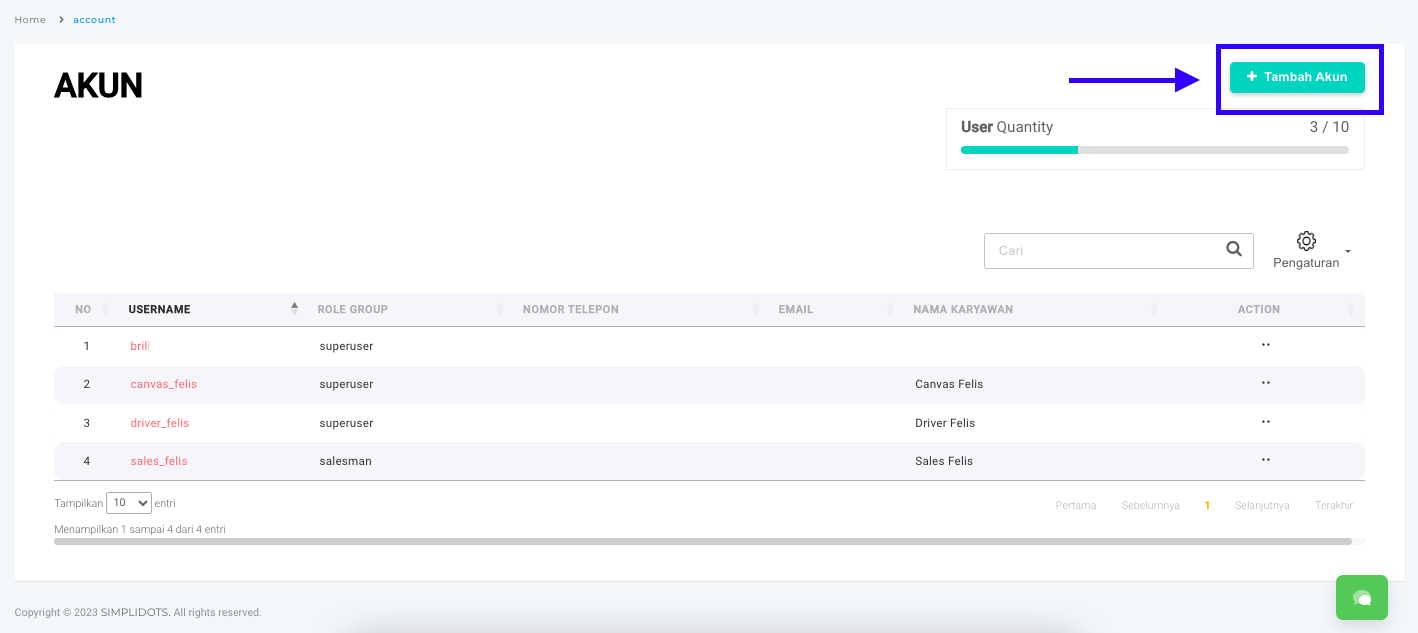Click the horizontal table scrollbar
The image size is (1418, 633).
pyautogui.click(x=702, y=541)
